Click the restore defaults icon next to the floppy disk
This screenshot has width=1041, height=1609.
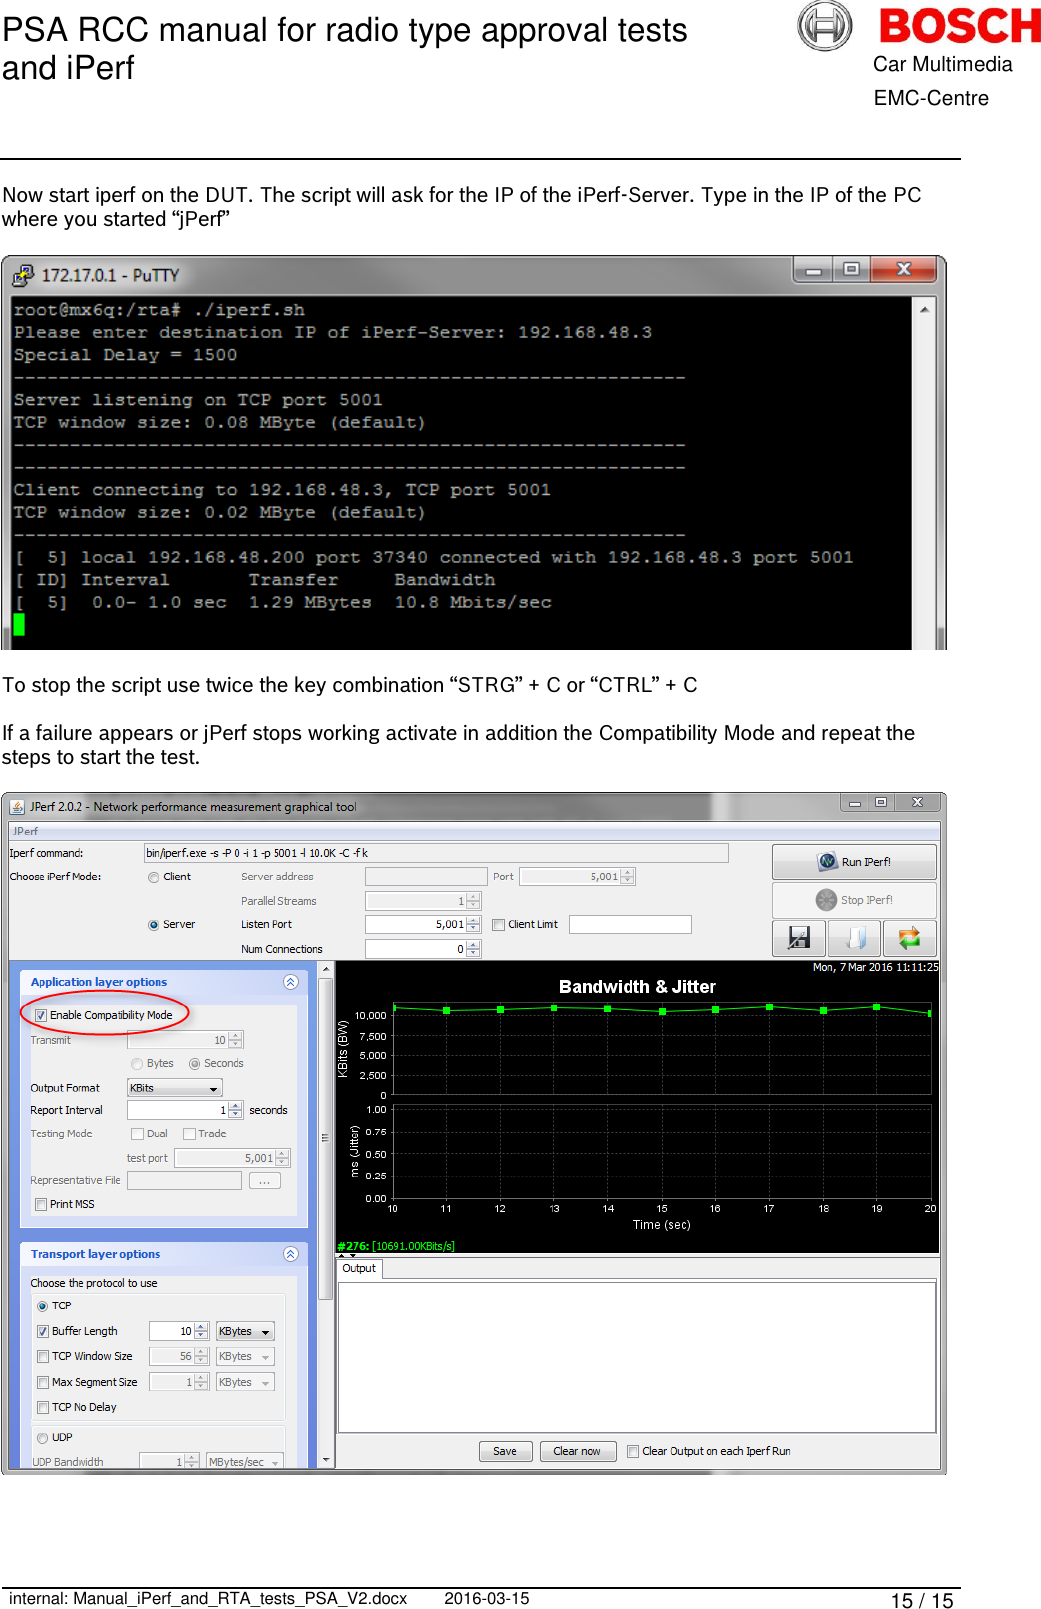(x=855, y=938)
